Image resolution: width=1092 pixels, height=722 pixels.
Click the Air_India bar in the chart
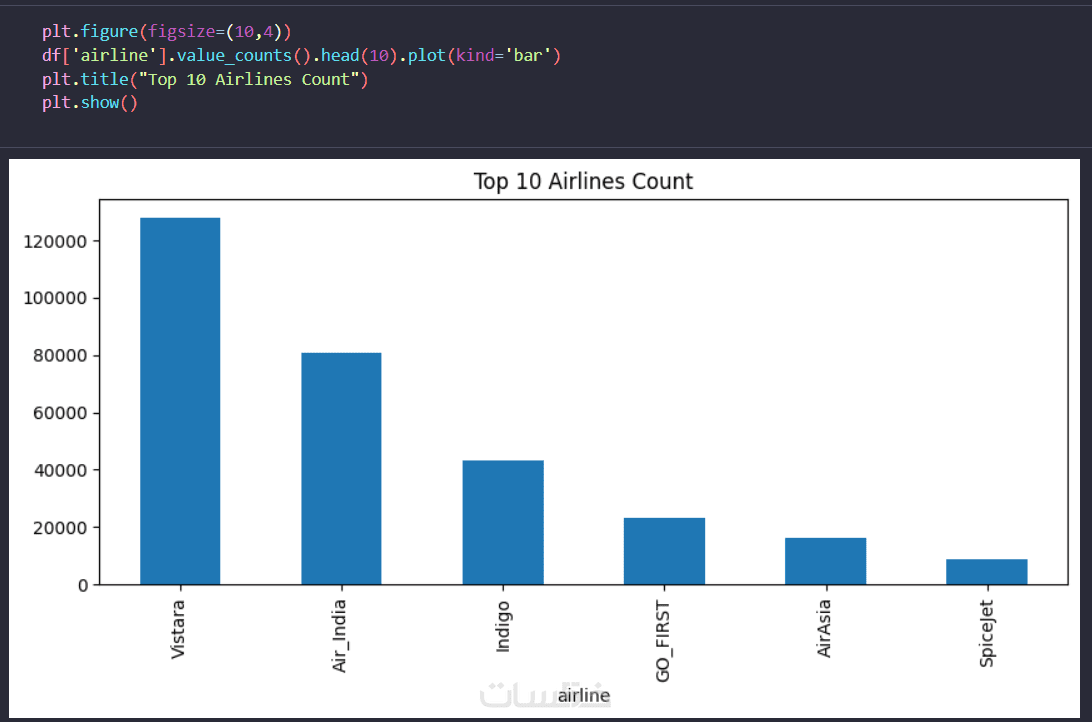pos(341,469)
